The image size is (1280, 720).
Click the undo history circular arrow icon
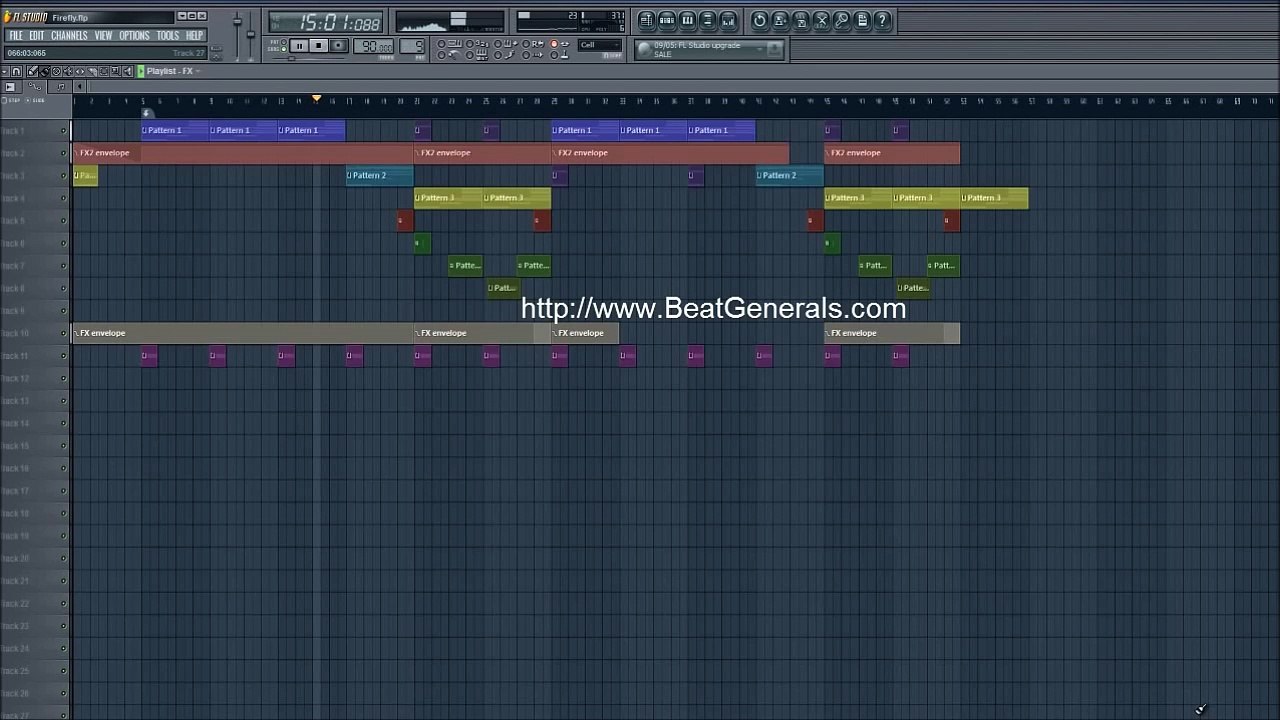coord(760,21)
